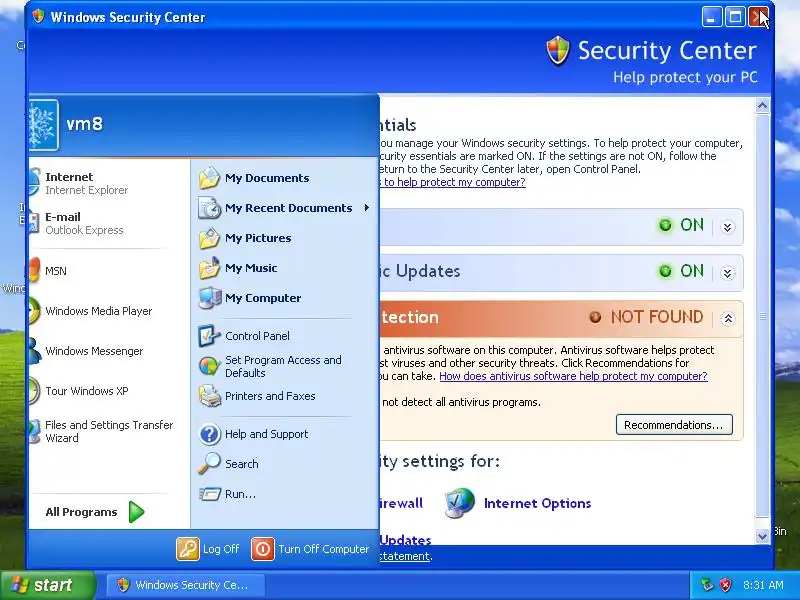Open All Programs menu
The image size is (800, 600).
click(x=95, y=512)
